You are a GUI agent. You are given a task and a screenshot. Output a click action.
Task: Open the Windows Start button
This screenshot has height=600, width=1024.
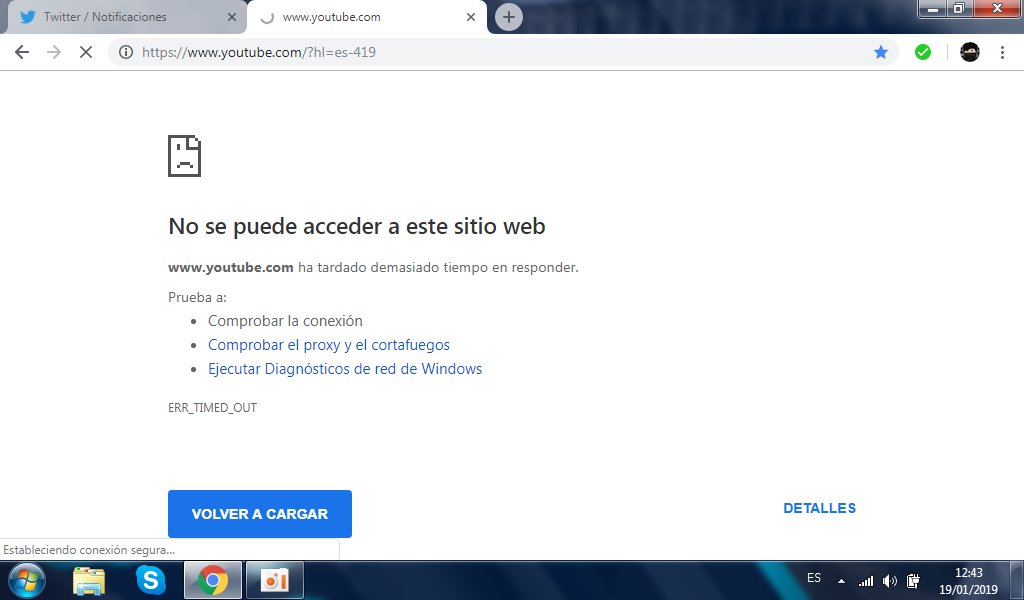pyautogui.click(x=27, y=580)
